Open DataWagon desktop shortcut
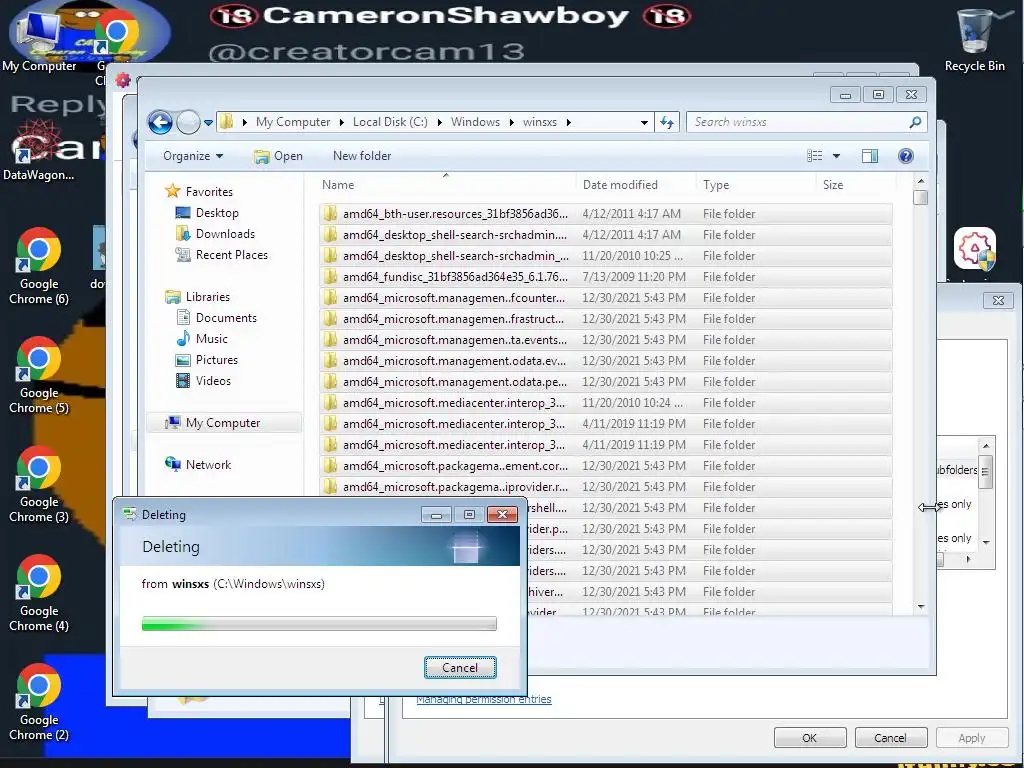The height and width of the screenshot is (768, 1024). (x=39, y=150)
